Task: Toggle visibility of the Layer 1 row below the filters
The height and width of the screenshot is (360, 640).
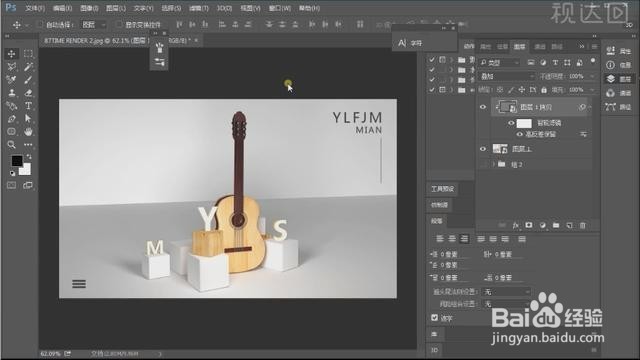Action: click(483, 149)
